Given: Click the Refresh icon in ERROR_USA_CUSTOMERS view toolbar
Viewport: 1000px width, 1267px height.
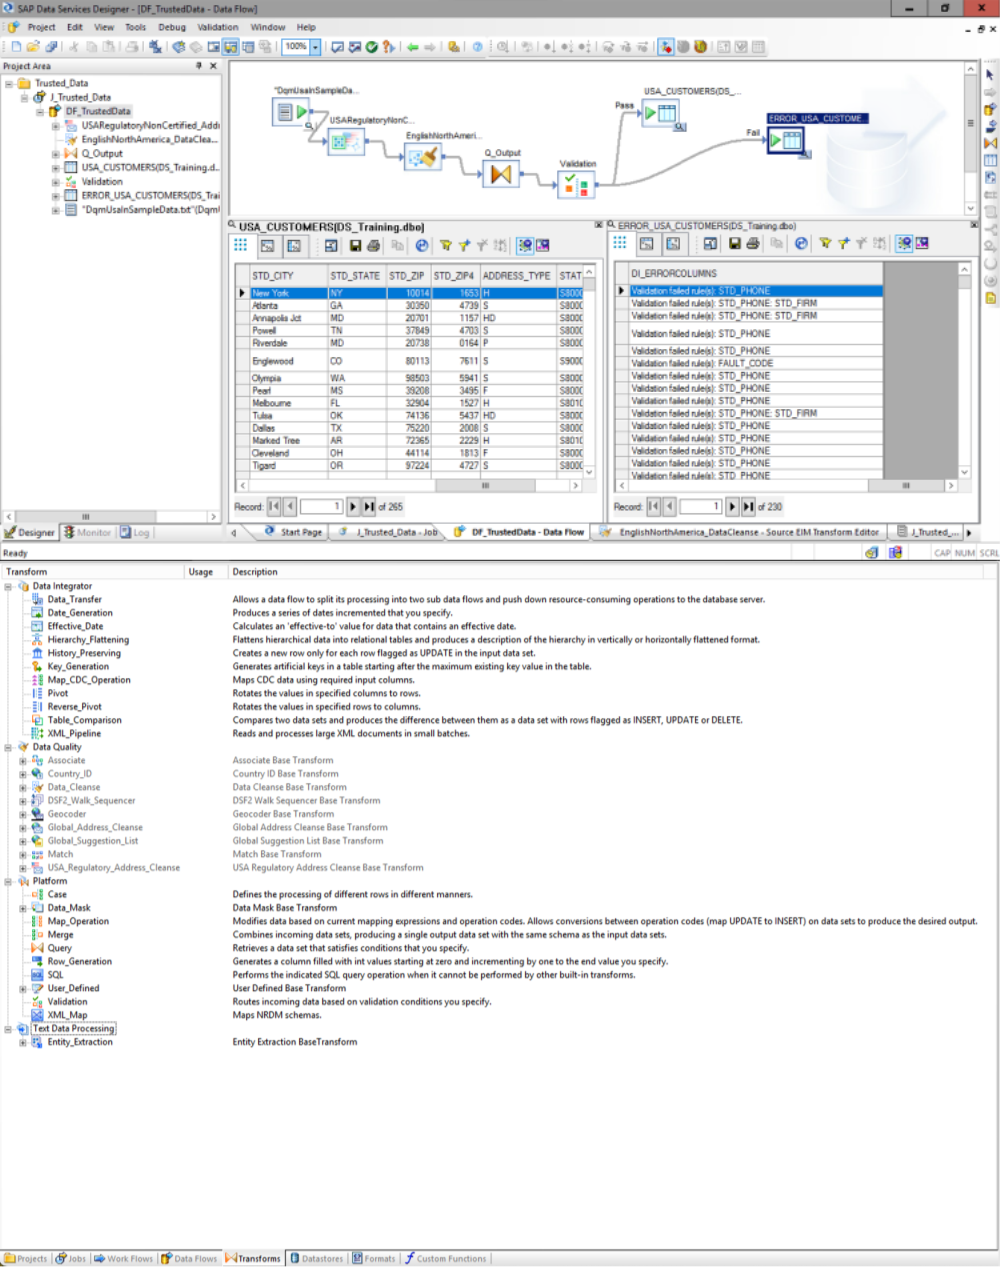Looking at the screenshot, I should [x=801, y=243].
